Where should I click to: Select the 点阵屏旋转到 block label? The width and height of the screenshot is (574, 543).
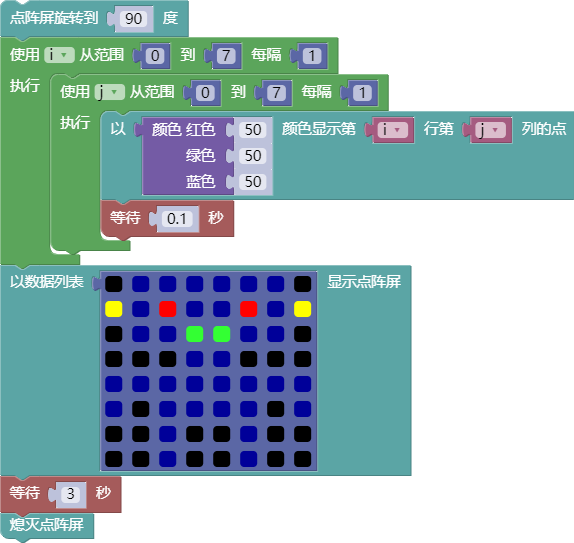[x=54, y=18]
